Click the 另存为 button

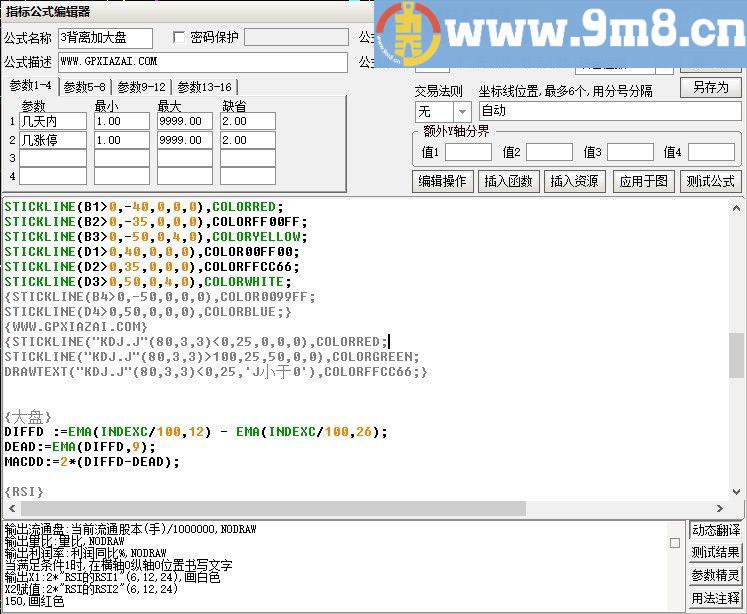pyautogui.click(x=710, y=88)
